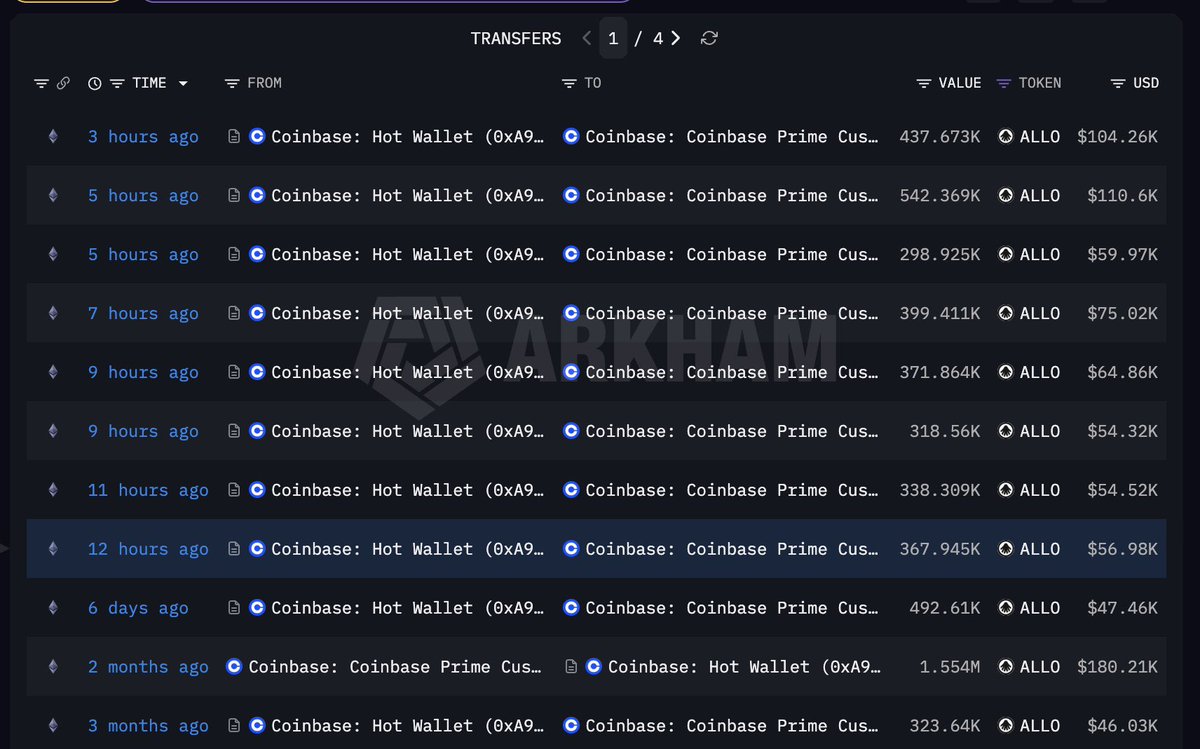The width and height of the screenshot is (1200, 749).
Task: Click Ethereum icon in 12 hours ago row
Action: tap(53, 549)
